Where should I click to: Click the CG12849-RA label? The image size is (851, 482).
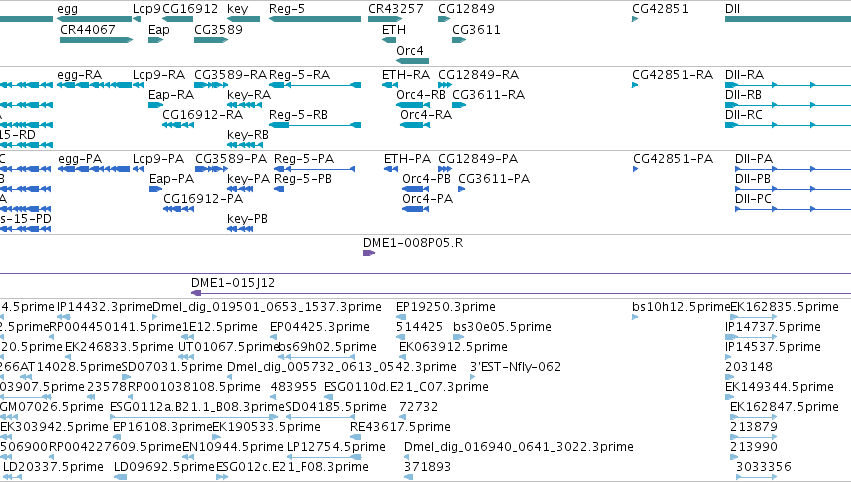(x=479, y=74)
